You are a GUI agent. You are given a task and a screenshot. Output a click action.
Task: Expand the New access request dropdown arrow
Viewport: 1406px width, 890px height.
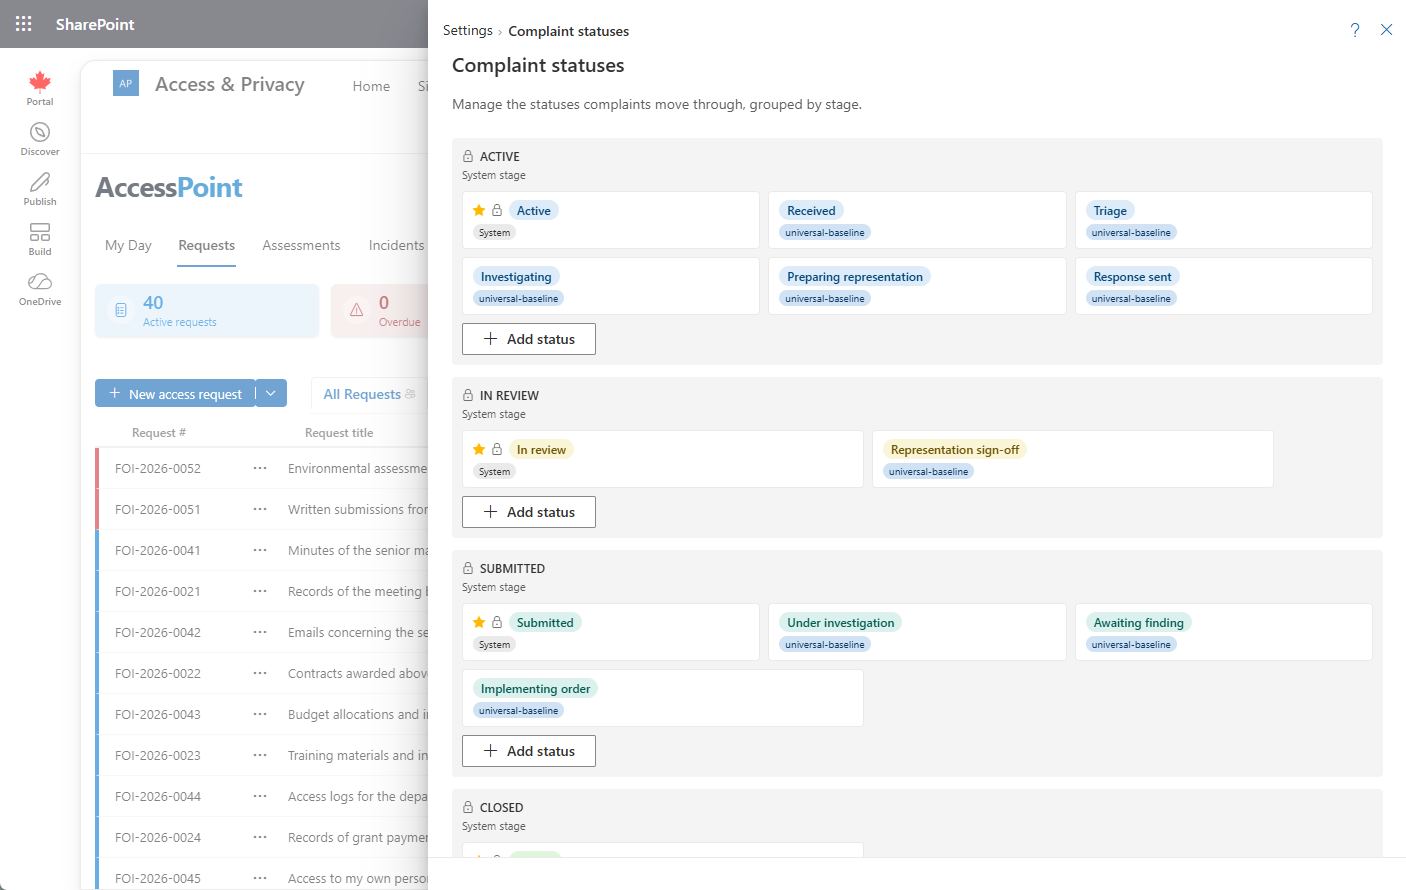271,393
